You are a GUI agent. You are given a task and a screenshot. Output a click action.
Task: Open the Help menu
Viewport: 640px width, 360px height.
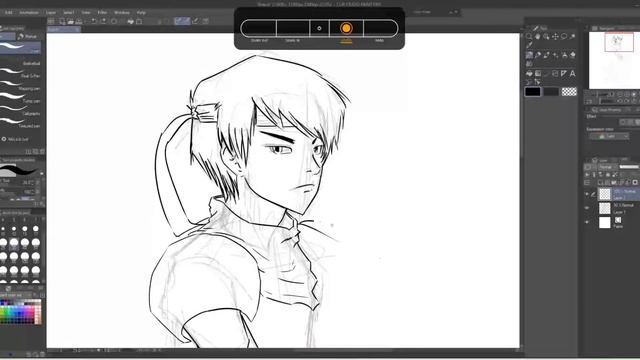coord(141,13)
